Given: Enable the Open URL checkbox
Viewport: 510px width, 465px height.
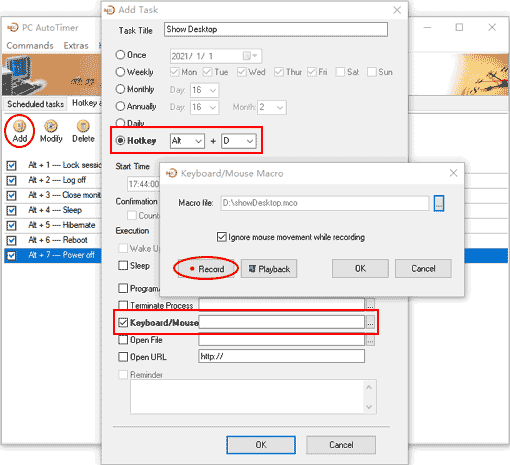Looking at the screenshot, I should coord(123,357).
